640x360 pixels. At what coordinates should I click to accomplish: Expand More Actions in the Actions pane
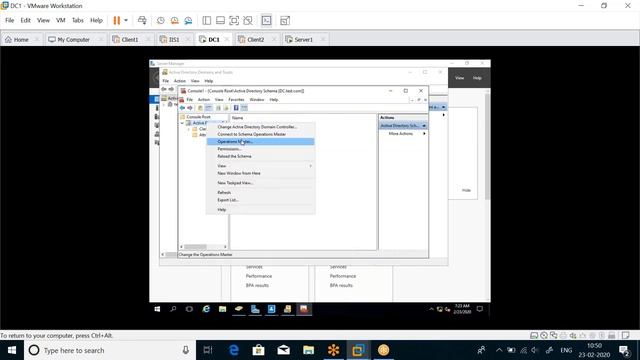403,134
